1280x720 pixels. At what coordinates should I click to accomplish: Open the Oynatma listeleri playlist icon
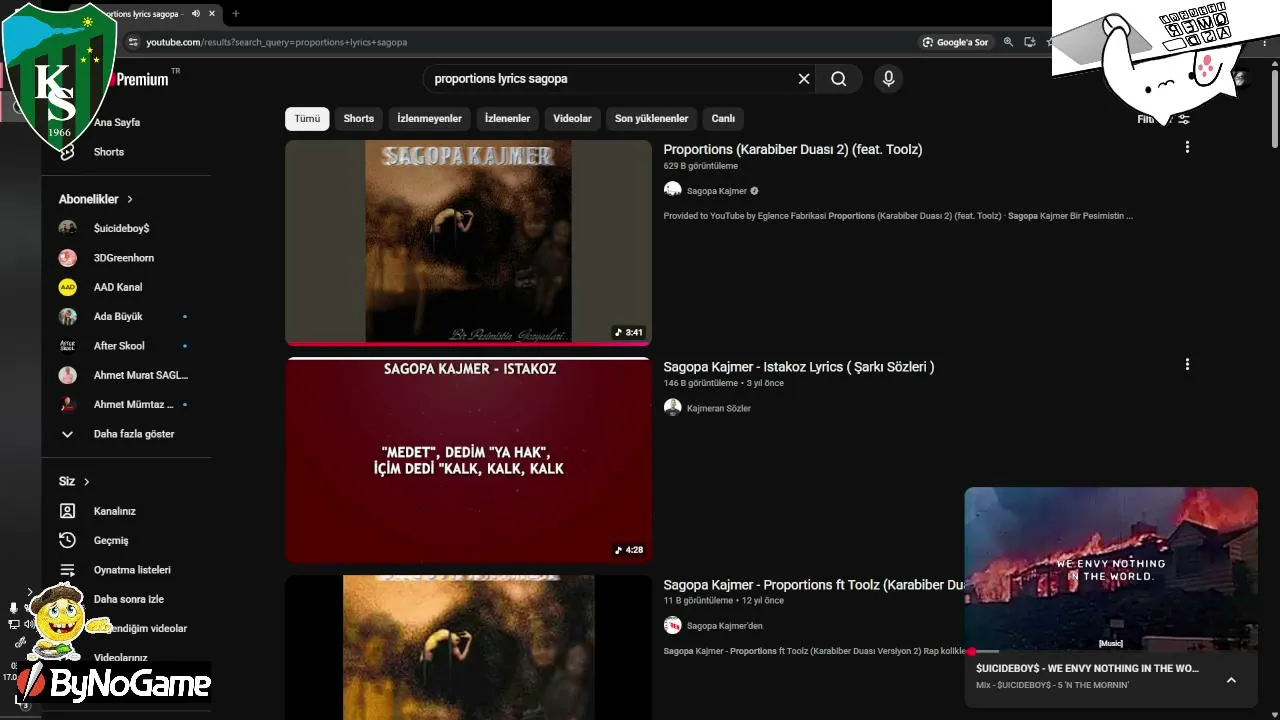click(67, 570)
